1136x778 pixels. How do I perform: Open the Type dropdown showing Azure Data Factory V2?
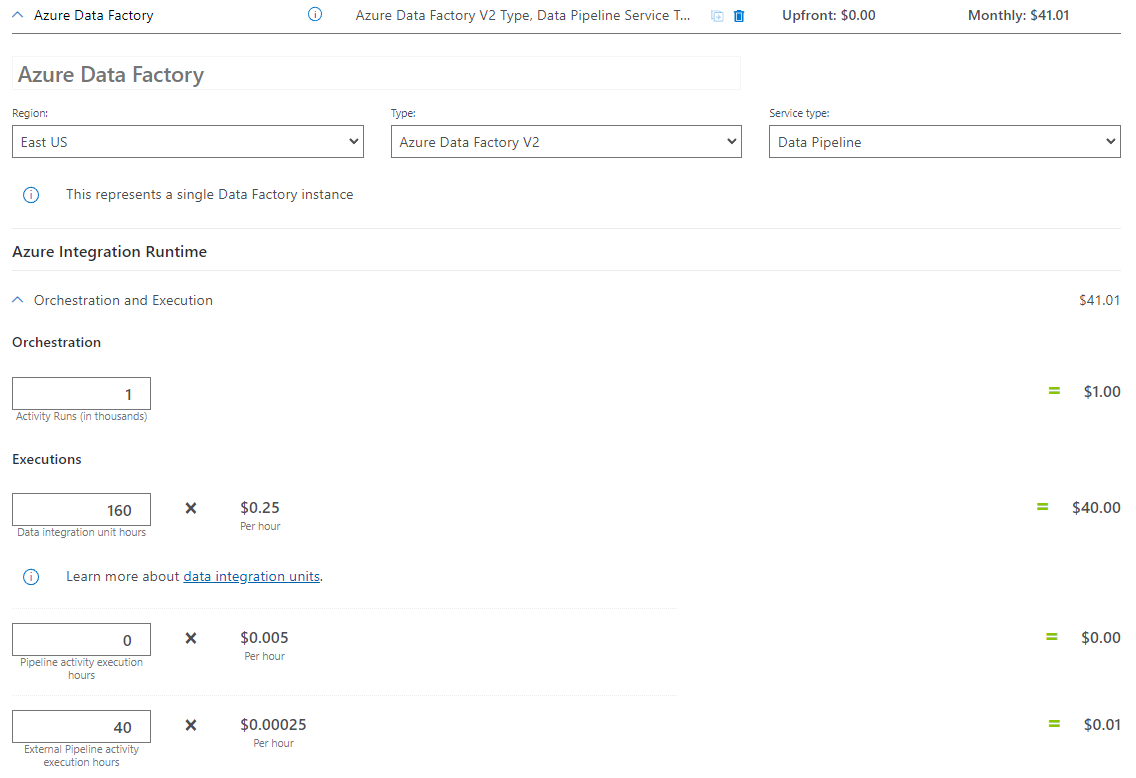coord(566,141)
